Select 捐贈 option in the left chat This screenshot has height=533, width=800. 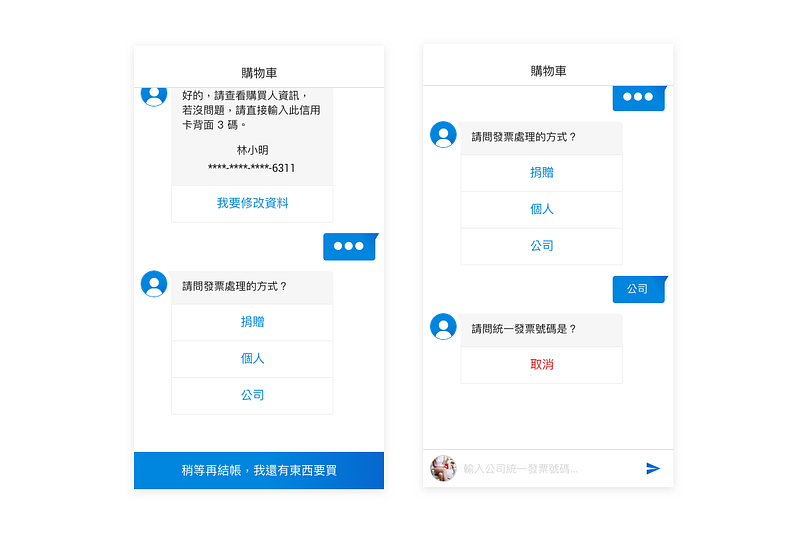pyautogui.click(x=252, y=322)
